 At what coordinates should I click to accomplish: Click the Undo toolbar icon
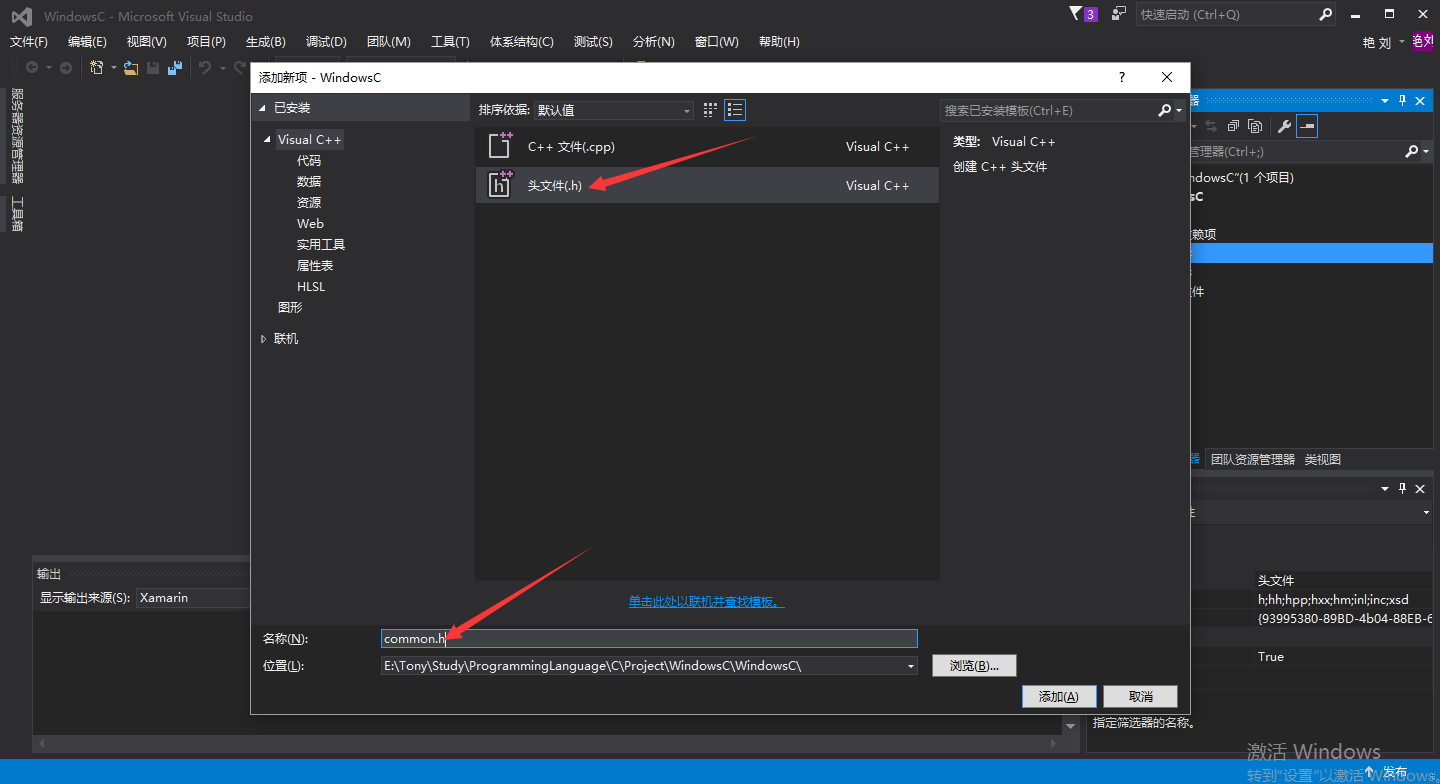coord(205,67)
